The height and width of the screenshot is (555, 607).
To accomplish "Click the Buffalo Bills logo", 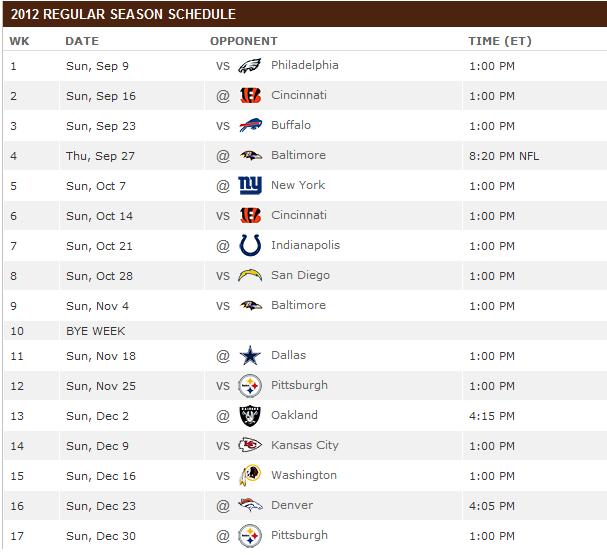I will [250, 126].
